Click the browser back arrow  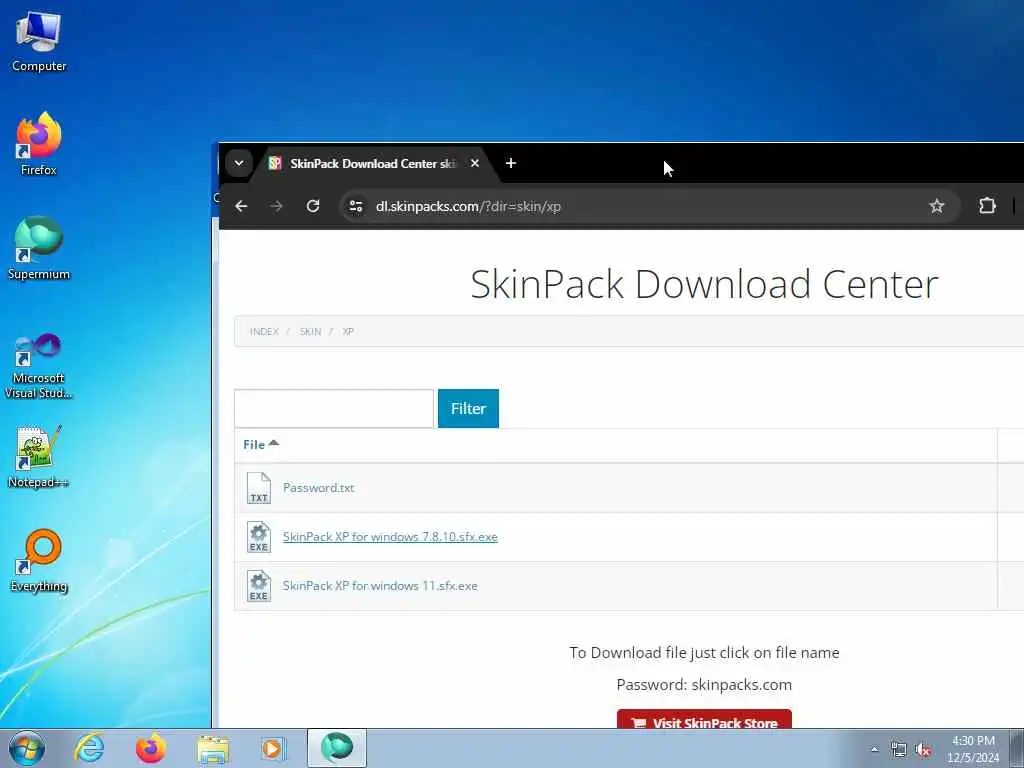click(241, 206)
